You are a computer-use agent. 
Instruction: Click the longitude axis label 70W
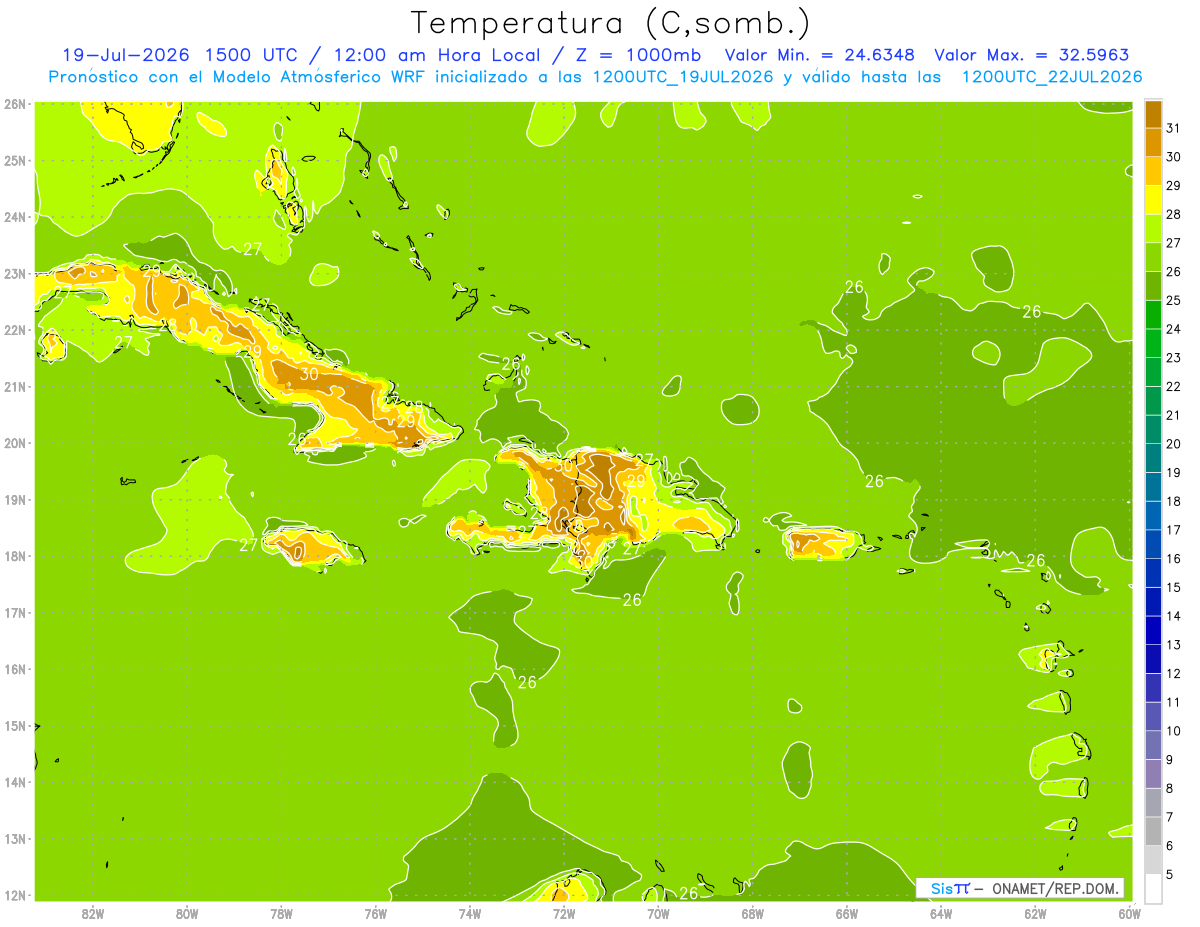pos(658,912)
